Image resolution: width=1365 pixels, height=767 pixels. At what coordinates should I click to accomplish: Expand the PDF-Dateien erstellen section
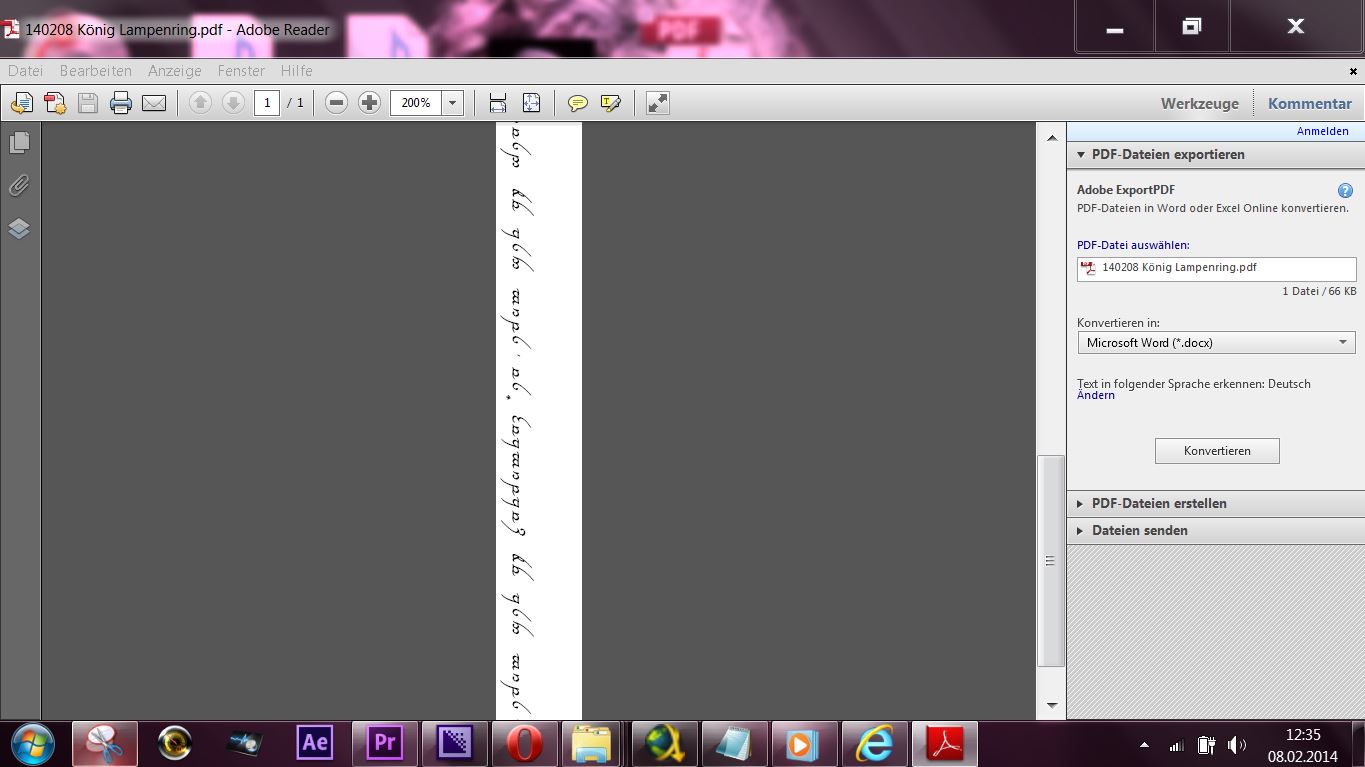1158,503
